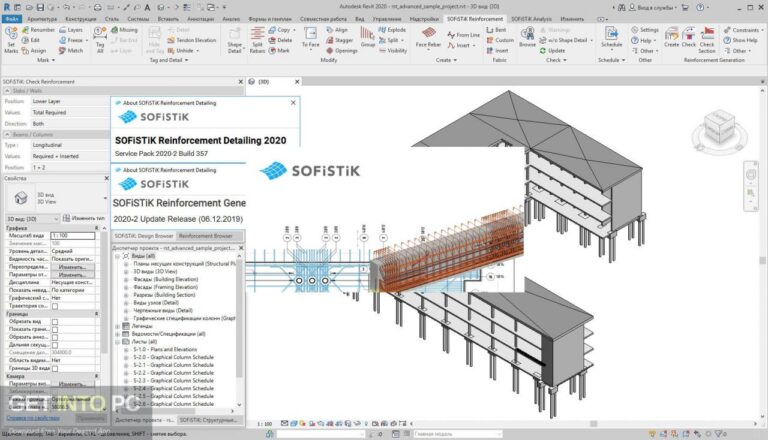Click the {3D} view tab
This screenshot has height=440, width=768.
point(264,82)
